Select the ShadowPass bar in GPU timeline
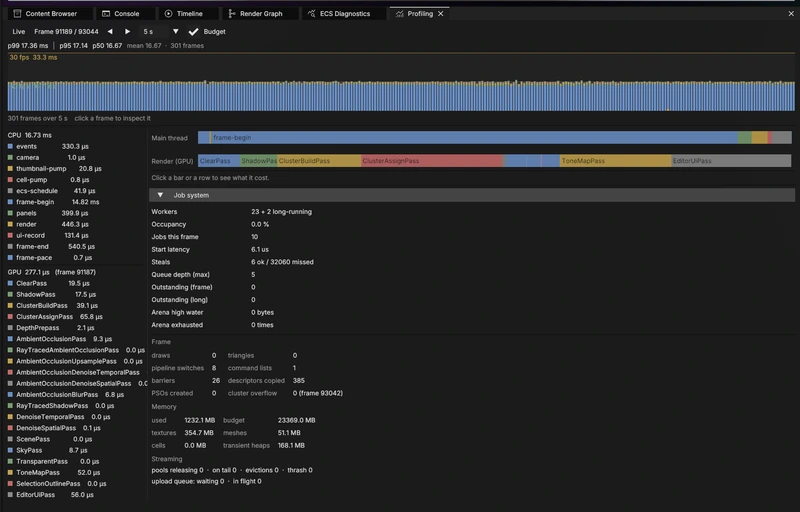The width and height of the screenshot is (800, 512). pyautogui.click(x=259, y=161)
